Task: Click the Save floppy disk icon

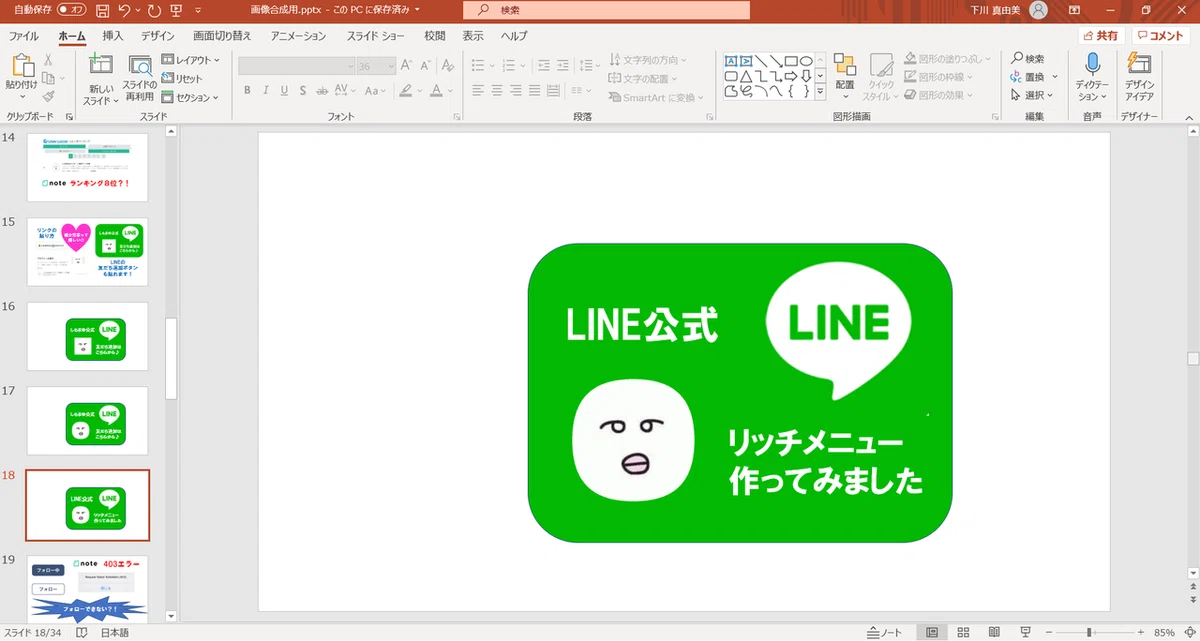Action: pyautogui.click(x=103, y=10)
